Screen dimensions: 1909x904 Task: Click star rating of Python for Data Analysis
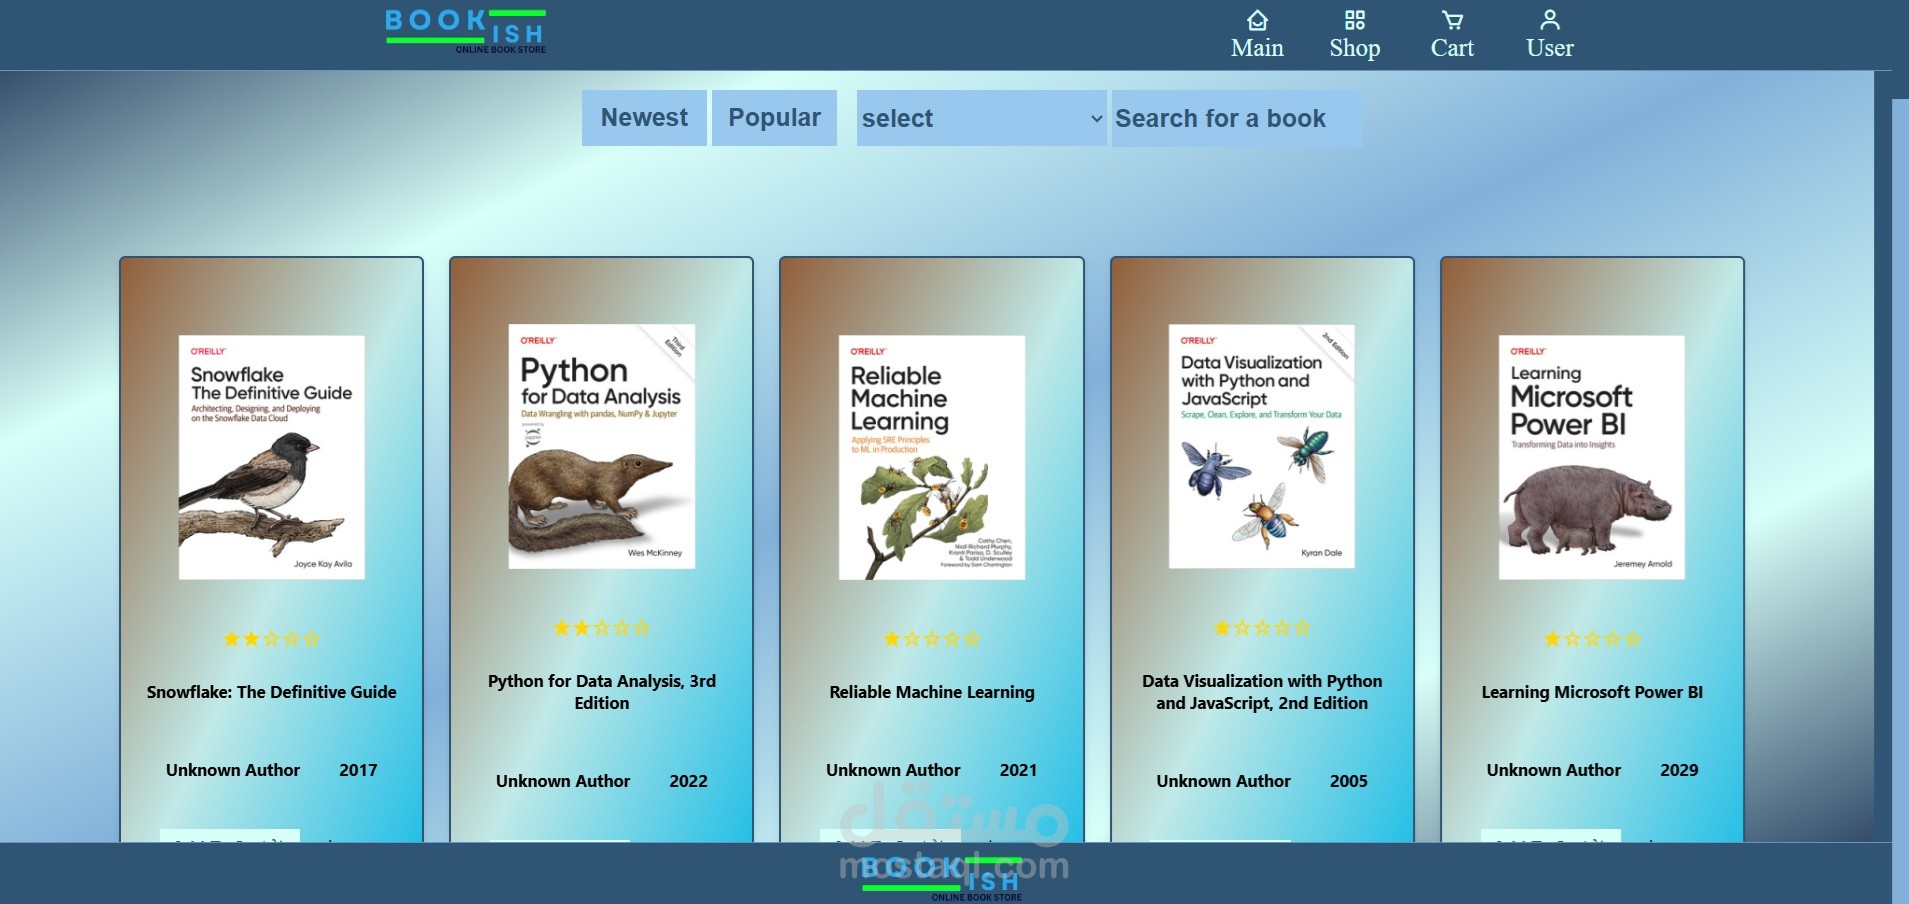click(602, 628)
